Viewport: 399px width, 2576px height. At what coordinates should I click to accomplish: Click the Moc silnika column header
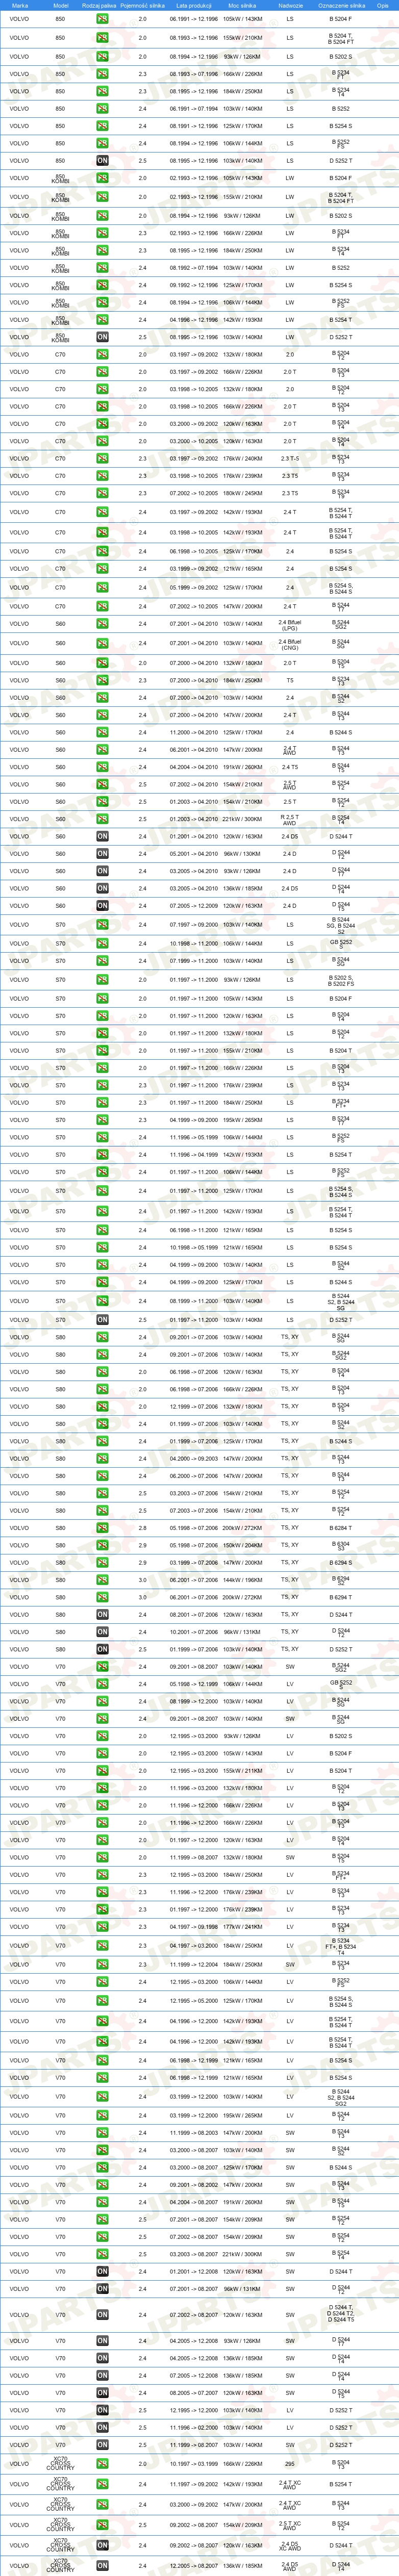click(242, 5)
